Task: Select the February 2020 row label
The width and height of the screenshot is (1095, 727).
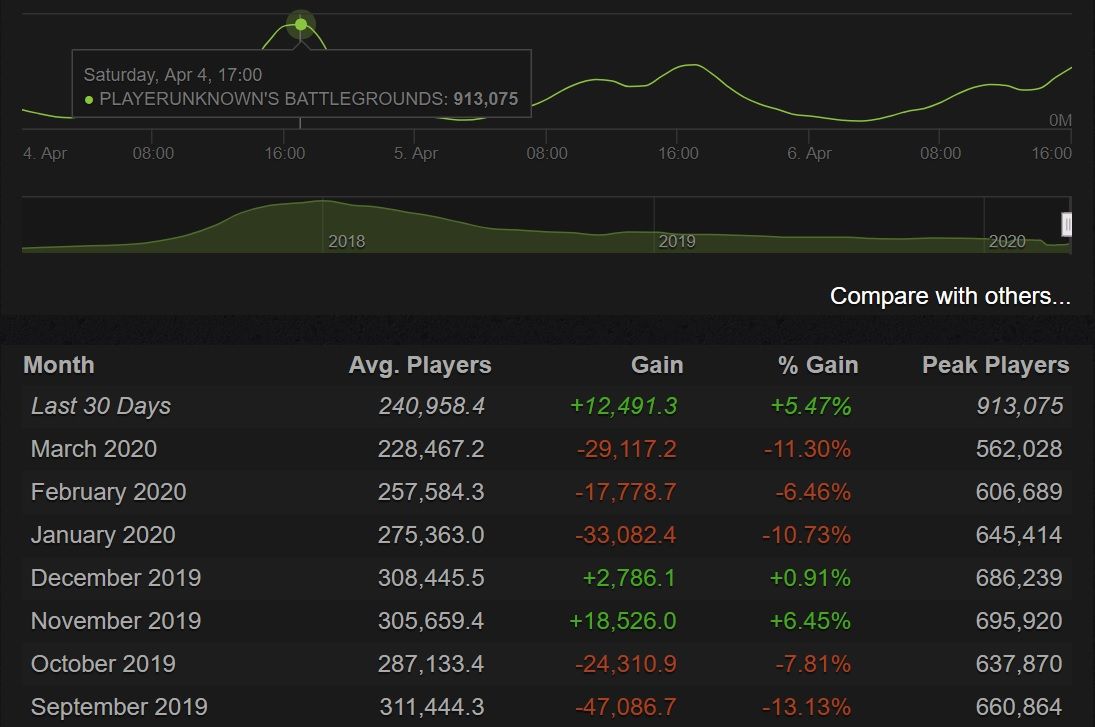Action: point(108,492)
